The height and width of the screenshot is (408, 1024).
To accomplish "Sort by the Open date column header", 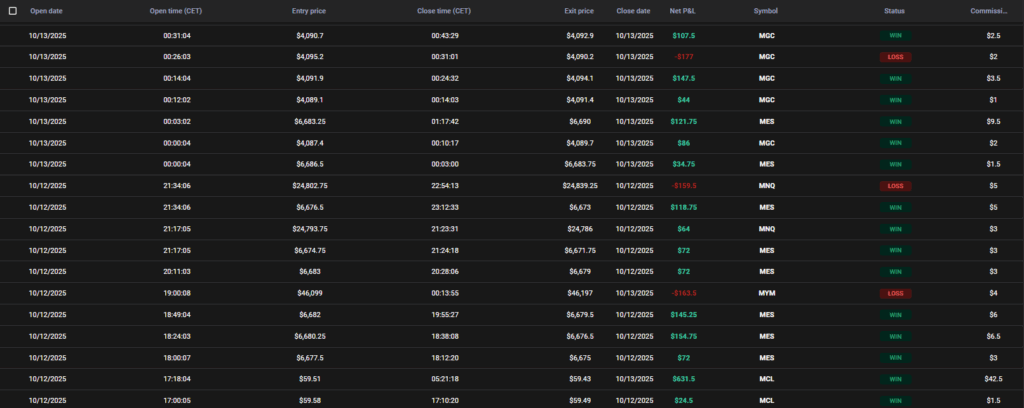I will (48, 11).
